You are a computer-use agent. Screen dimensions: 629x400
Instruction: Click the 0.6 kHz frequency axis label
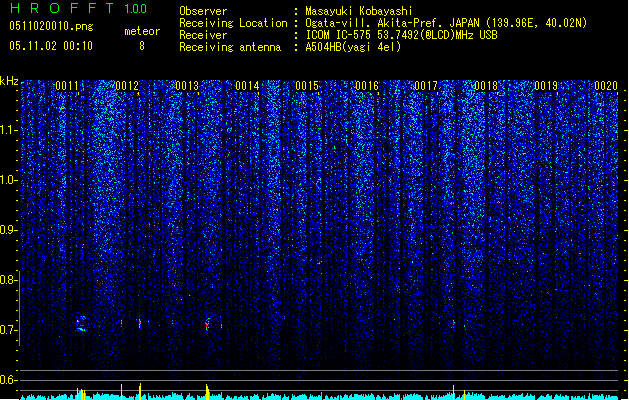click(x=8, y=380)
